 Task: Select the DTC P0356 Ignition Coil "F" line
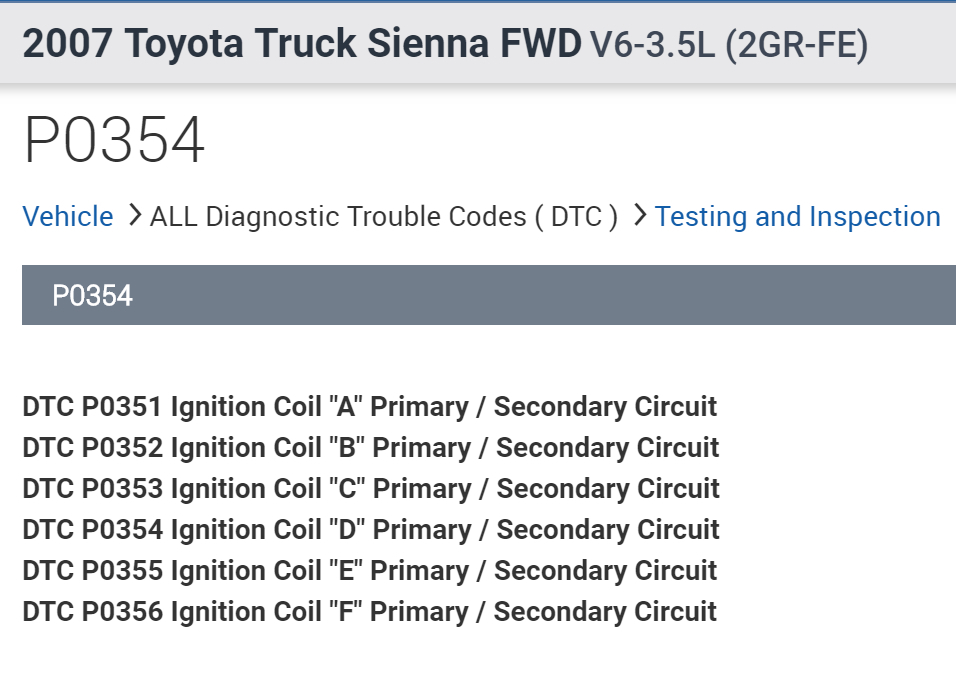click(369, 611)
